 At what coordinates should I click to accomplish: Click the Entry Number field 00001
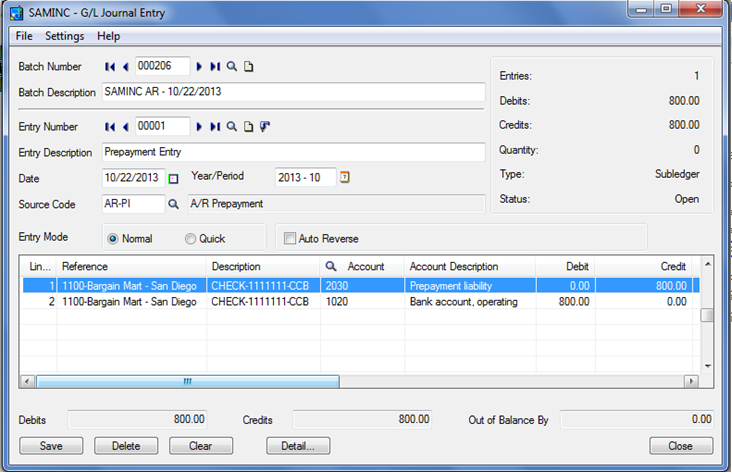[x=162, y=126]
